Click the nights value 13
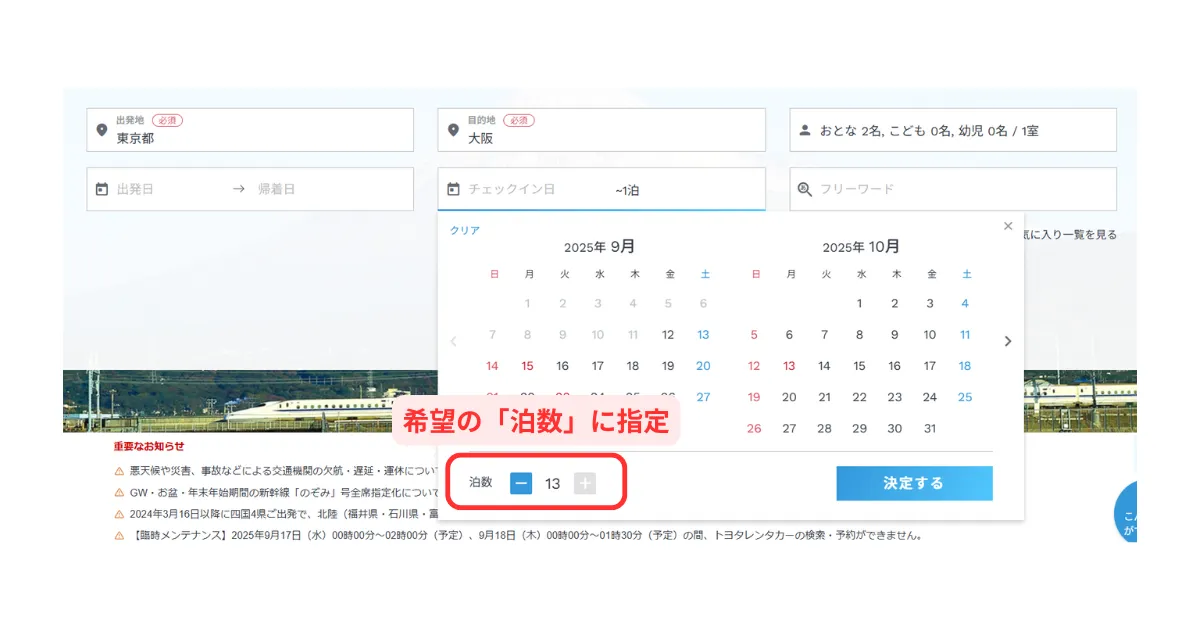 (x=553, y=484)
